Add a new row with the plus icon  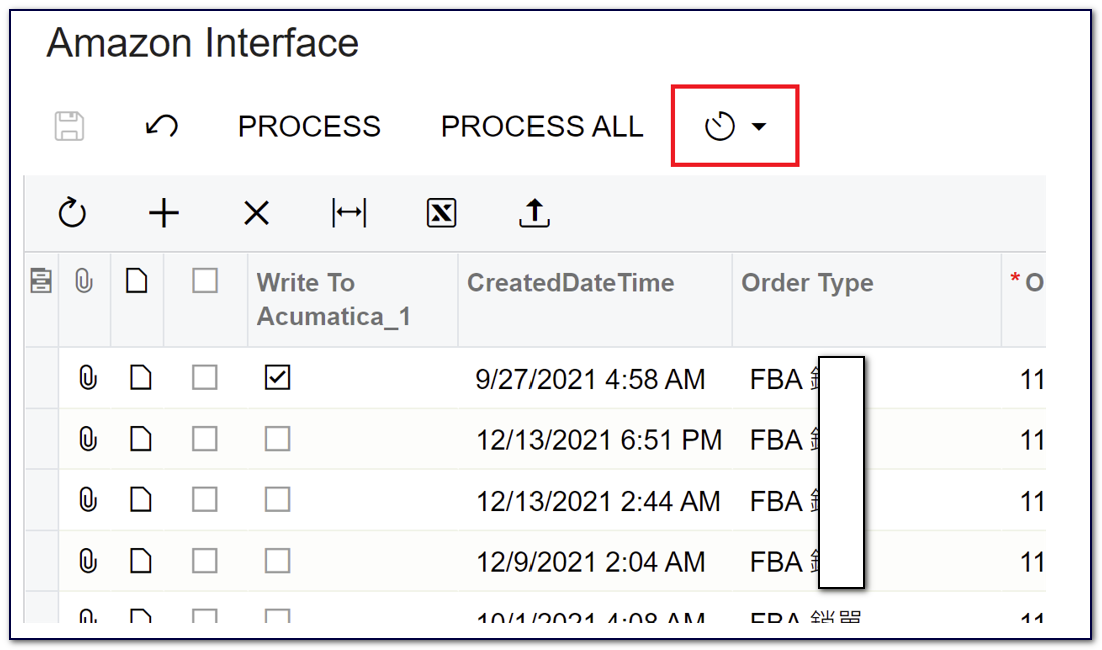[164, 213]
